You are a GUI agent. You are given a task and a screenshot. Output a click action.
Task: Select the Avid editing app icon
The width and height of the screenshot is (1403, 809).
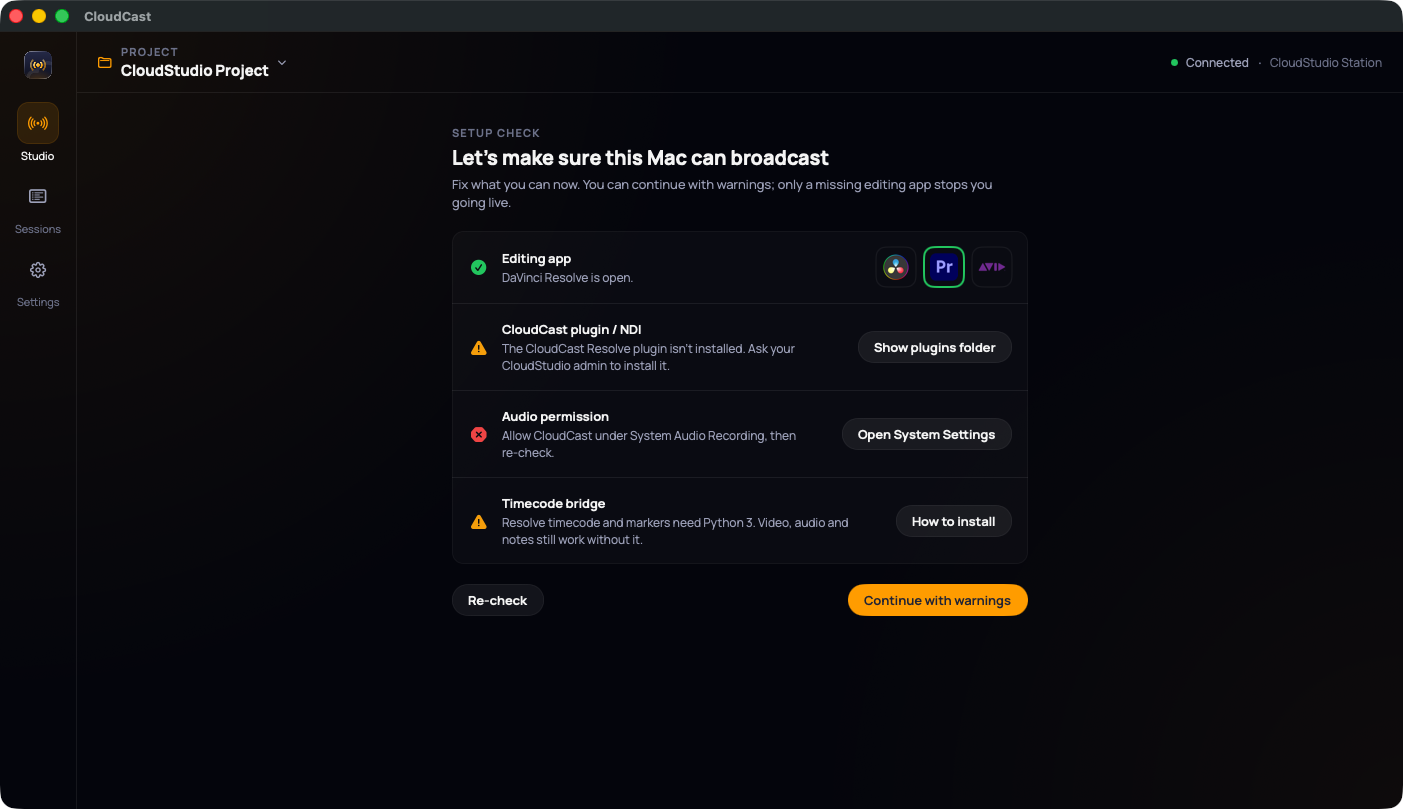(992, 267)
